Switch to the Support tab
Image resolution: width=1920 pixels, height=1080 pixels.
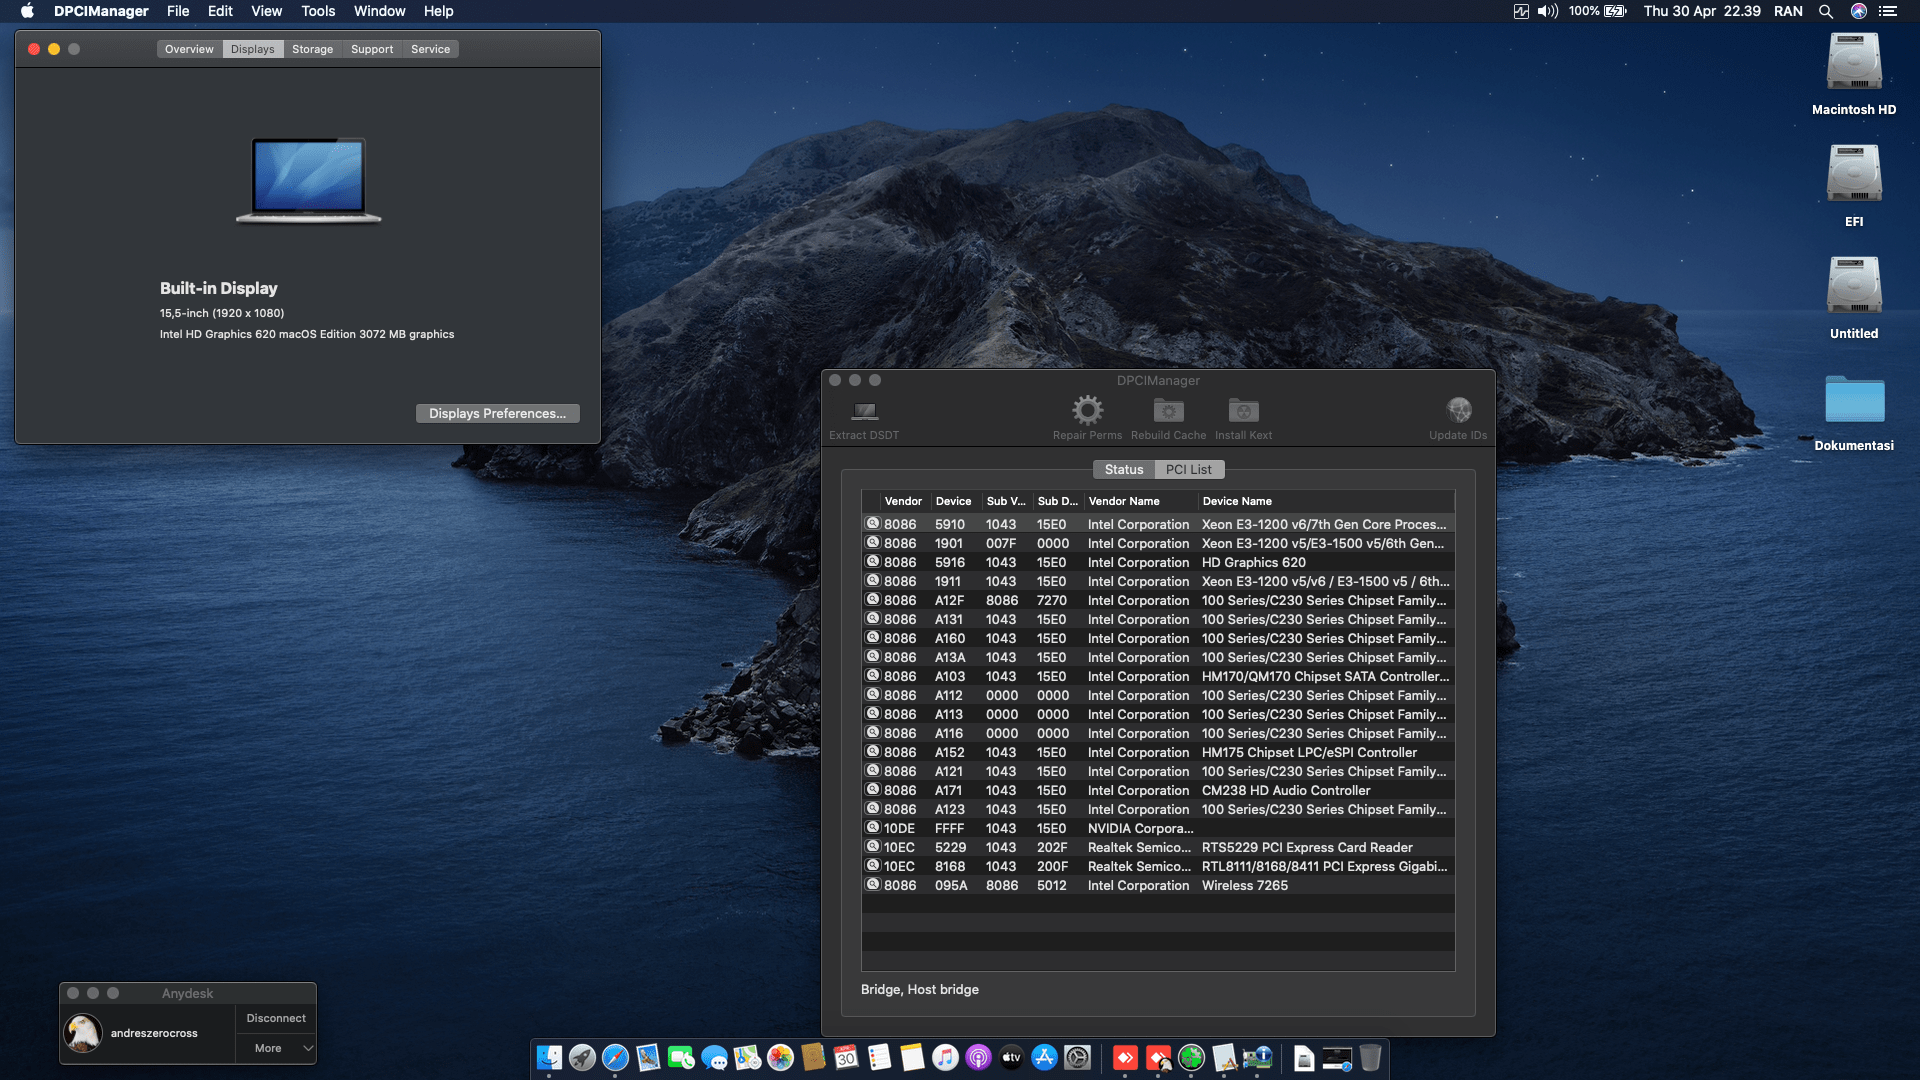(x=372, y=49)
